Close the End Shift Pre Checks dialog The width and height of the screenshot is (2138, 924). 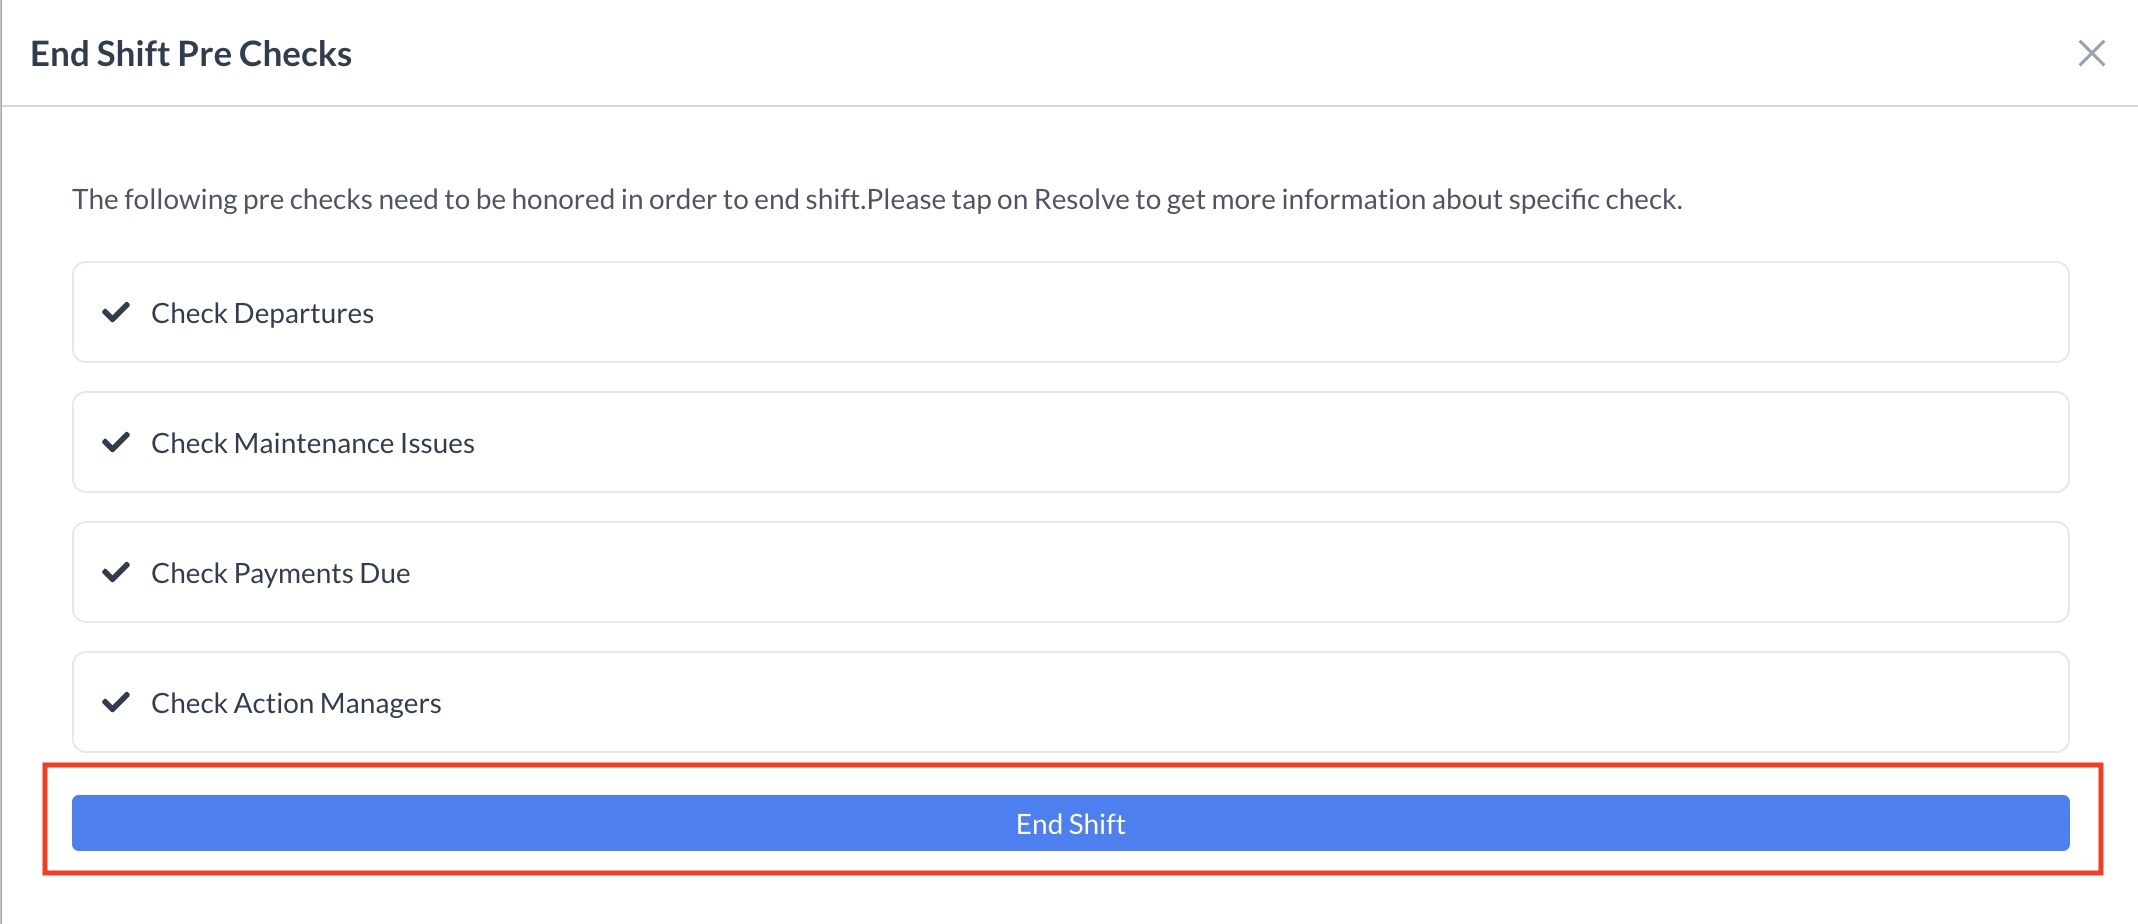click(x=2091, y=53)
